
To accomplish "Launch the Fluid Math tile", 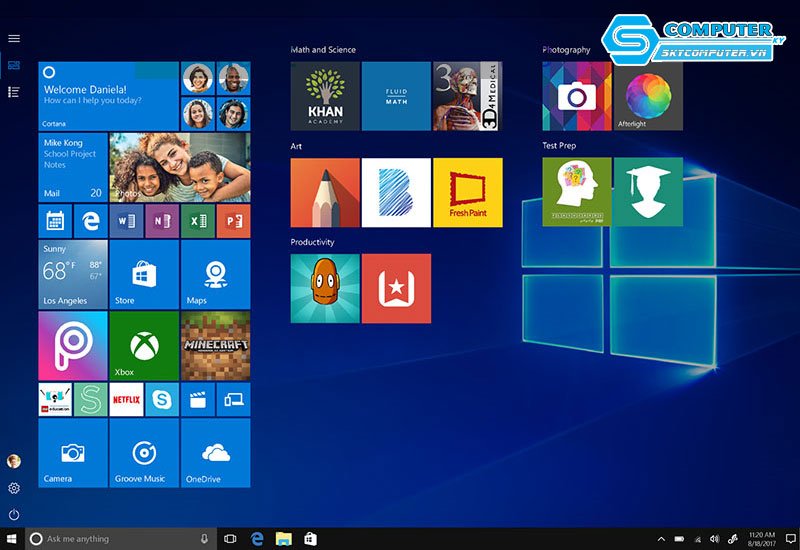I will tap(396, 96).
